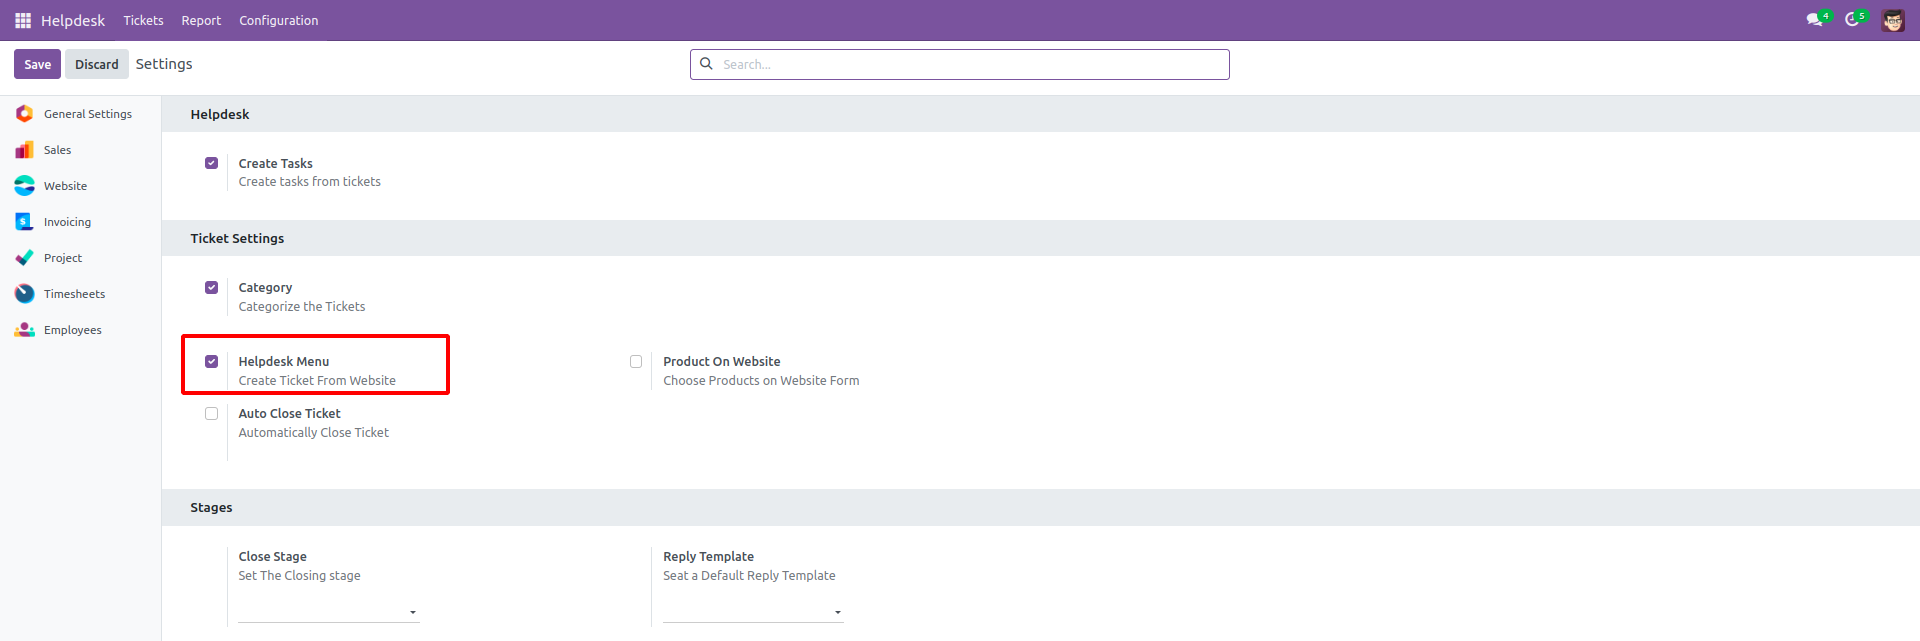Click the Save button
1920x641 pixels.
click(37, 64)
